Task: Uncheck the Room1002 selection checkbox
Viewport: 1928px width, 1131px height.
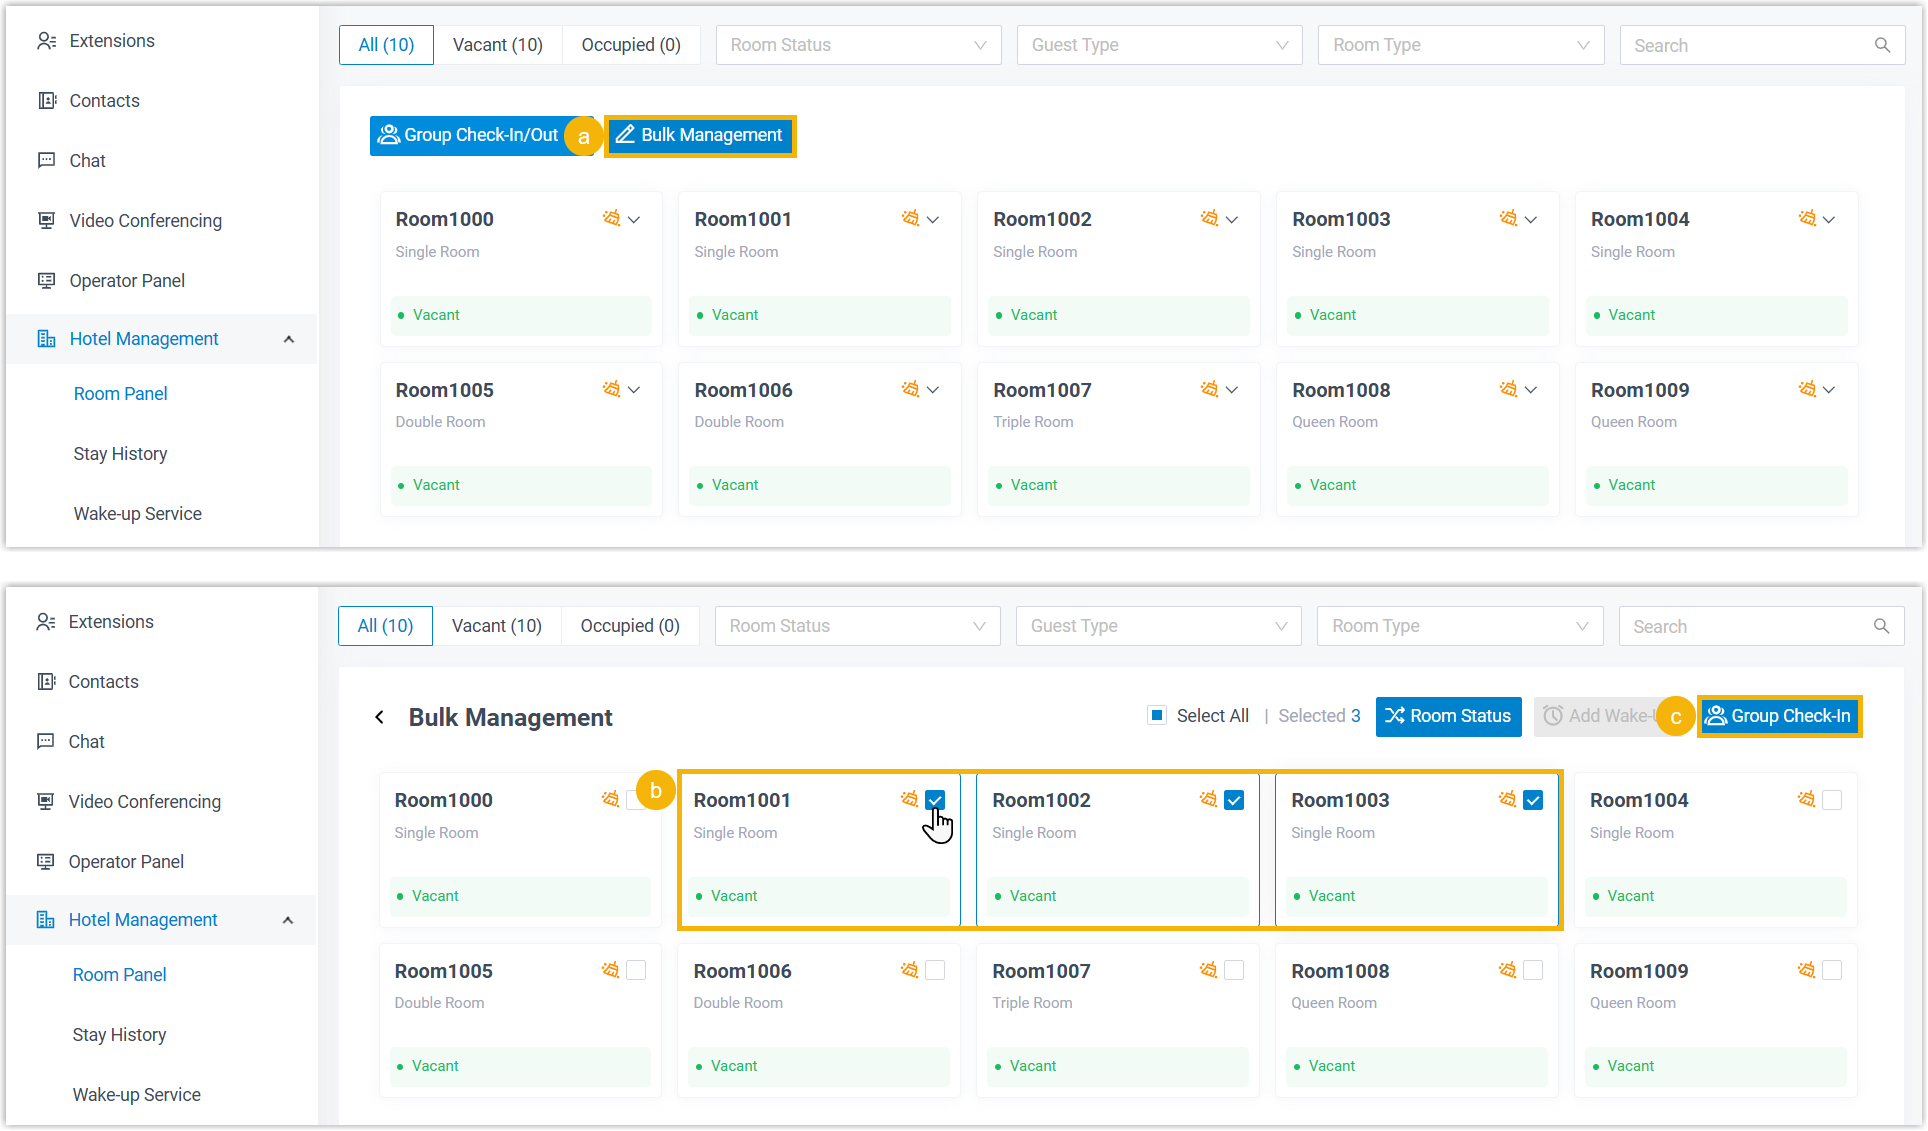Action: pyautogui.click(x=1234, y=800)
